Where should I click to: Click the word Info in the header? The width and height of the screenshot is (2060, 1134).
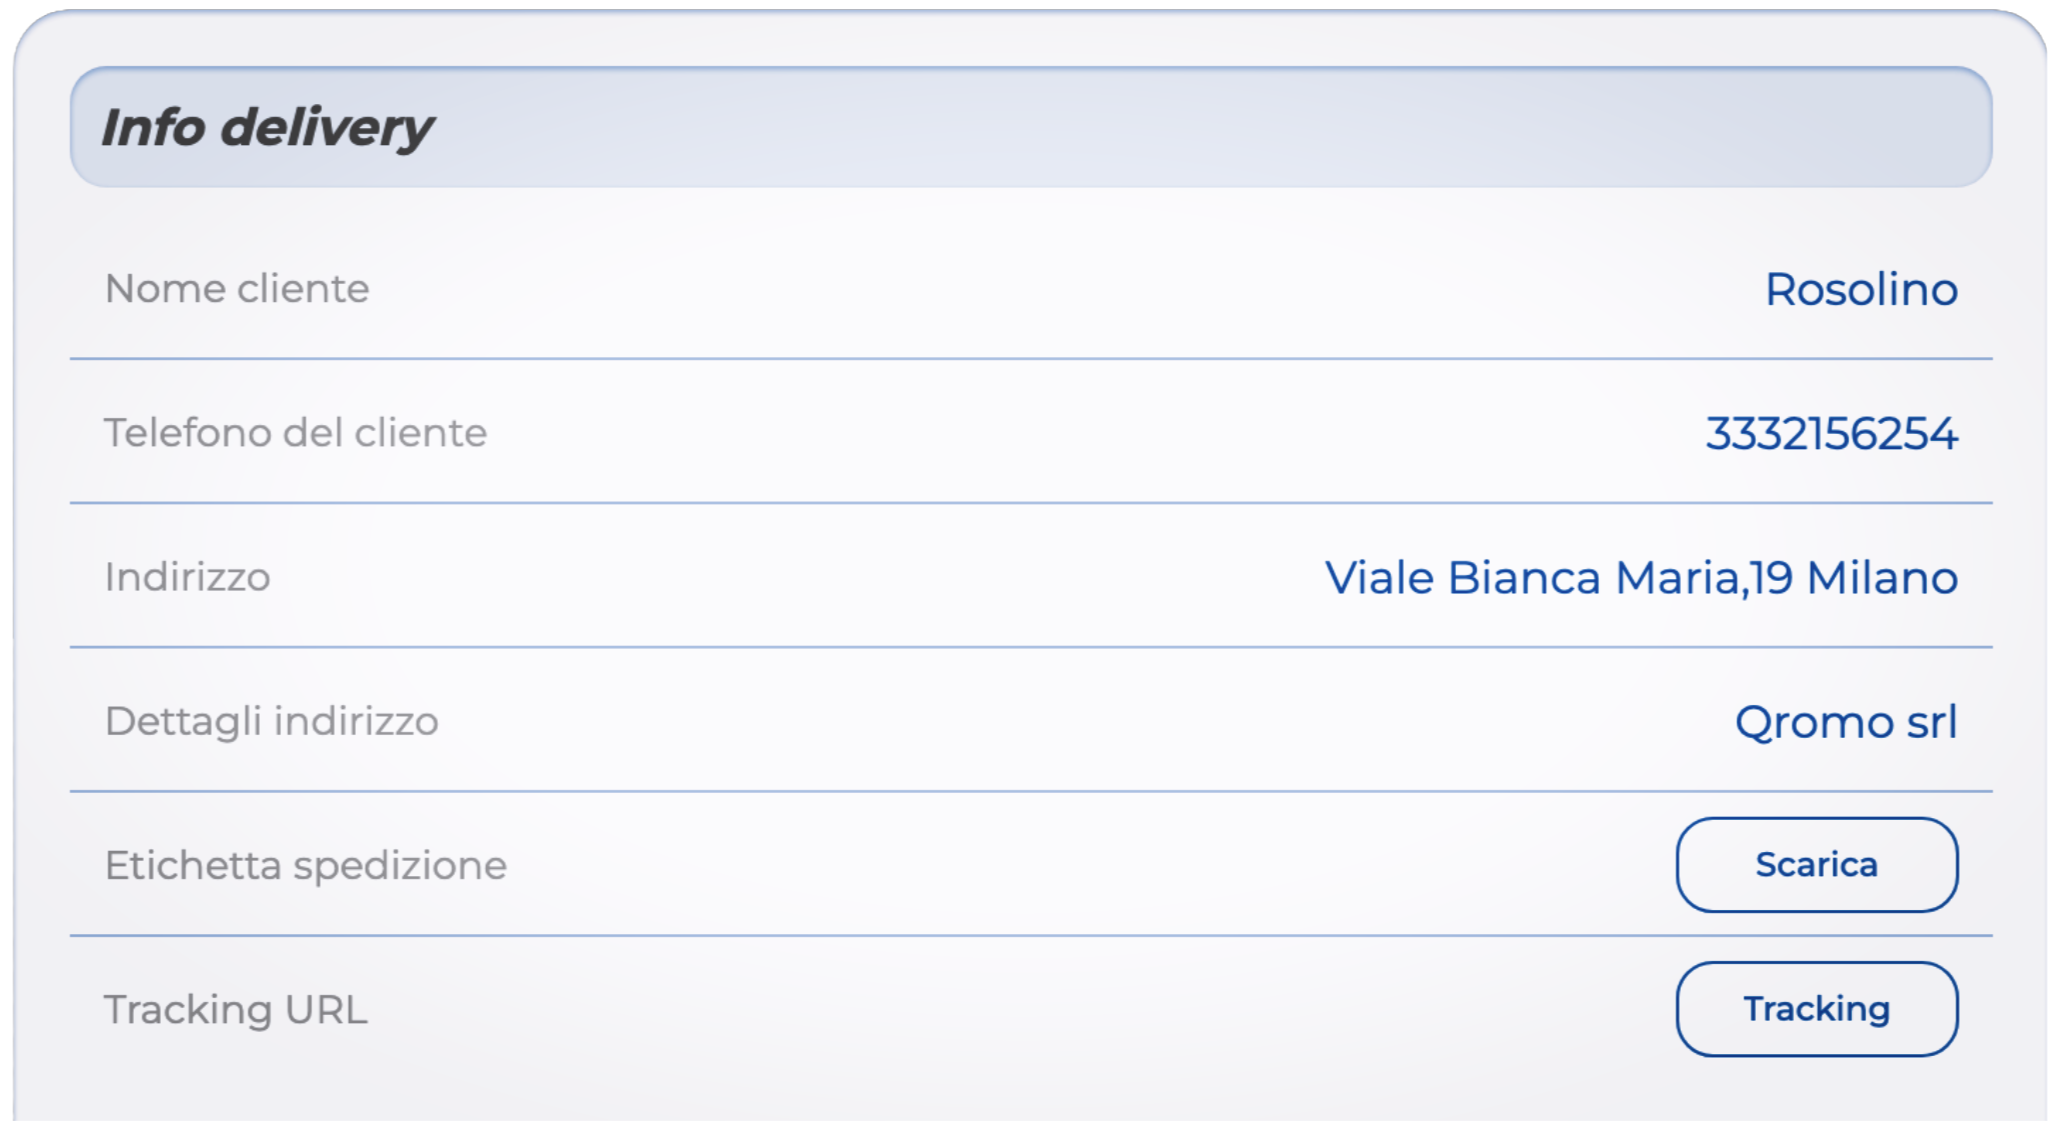click(x=153, y=128)
